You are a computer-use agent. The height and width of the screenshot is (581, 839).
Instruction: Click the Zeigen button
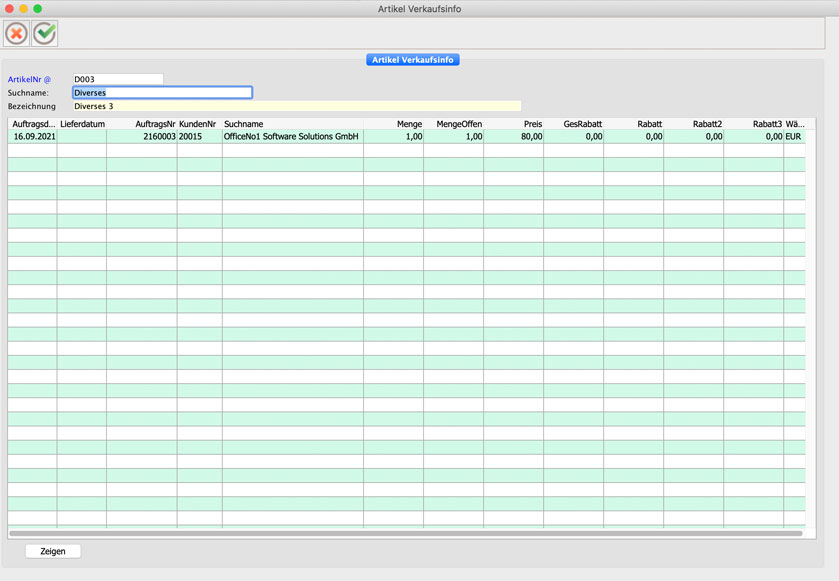click(x=53, y=551)
